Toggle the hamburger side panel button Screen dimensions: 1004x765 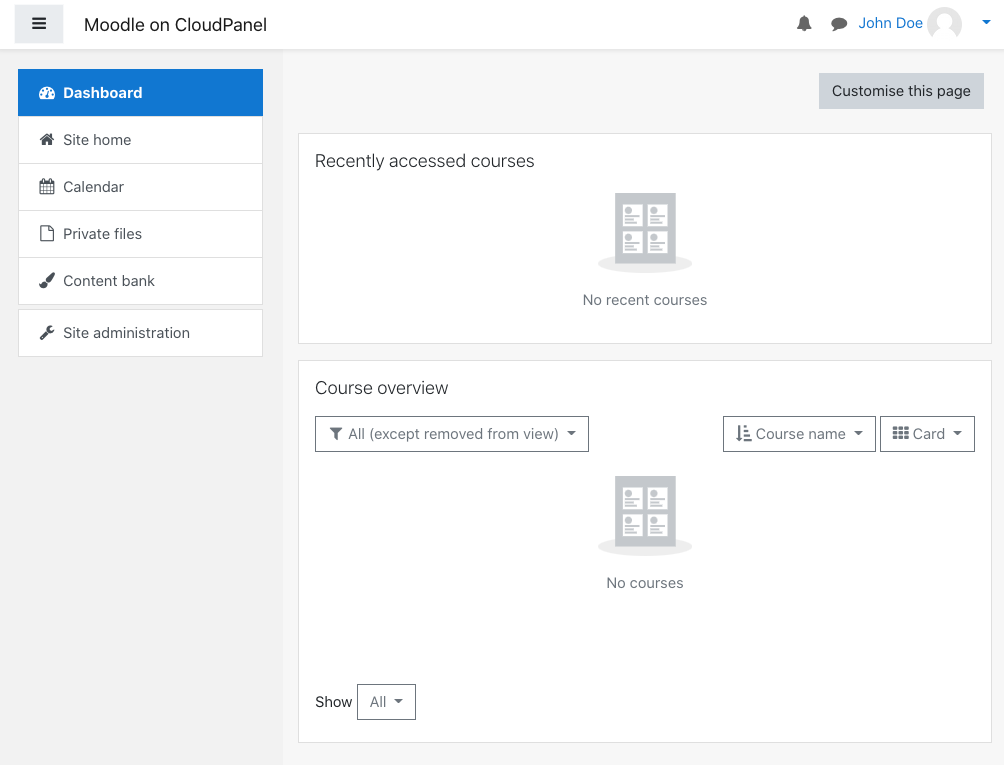click(x=39, y=24)
